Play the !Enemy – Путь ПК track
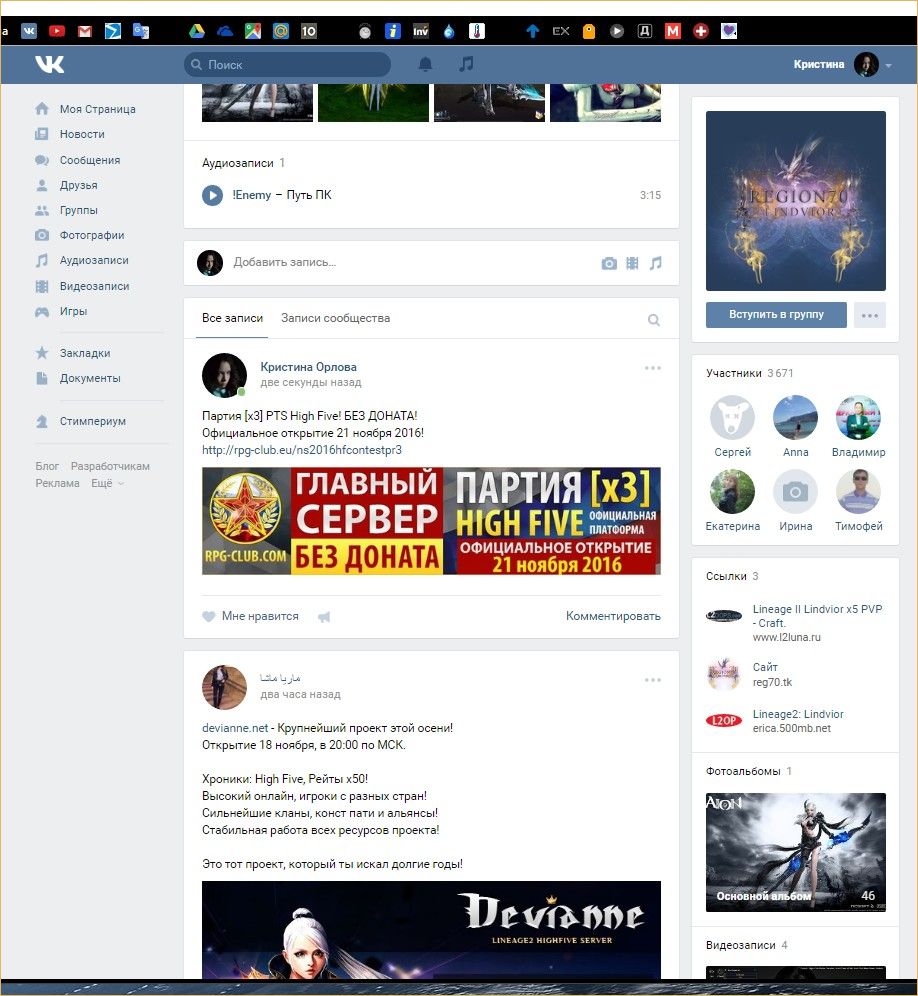 pos(212,195)
